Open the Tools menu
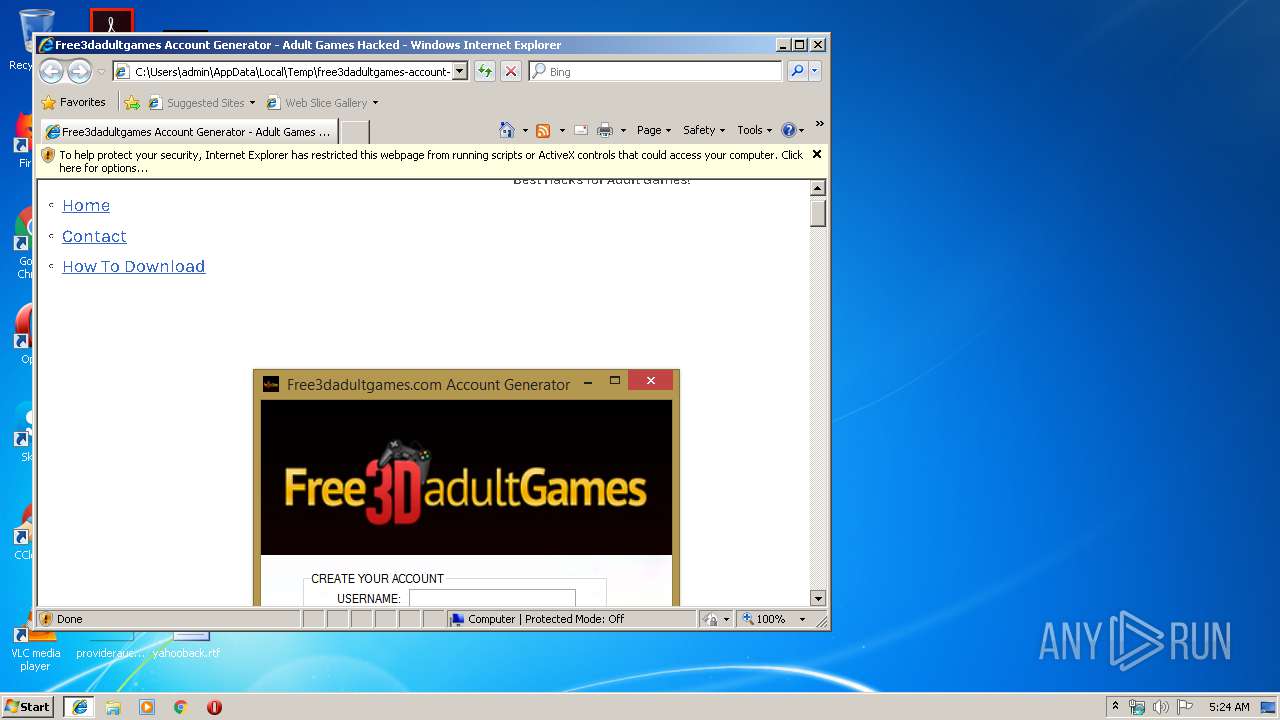This screenshot has width=1280, height=720. (x=754, y=130)
